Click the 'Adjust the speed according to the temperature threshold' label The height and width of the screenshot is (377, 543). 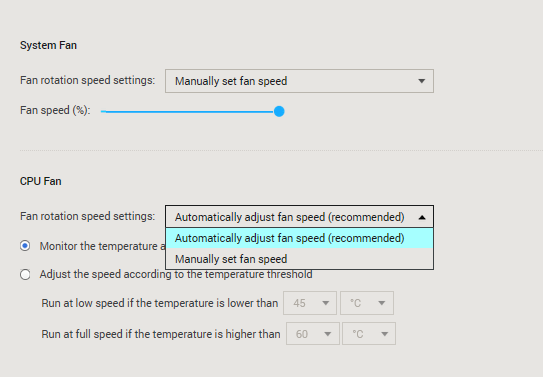pos(176,274)
